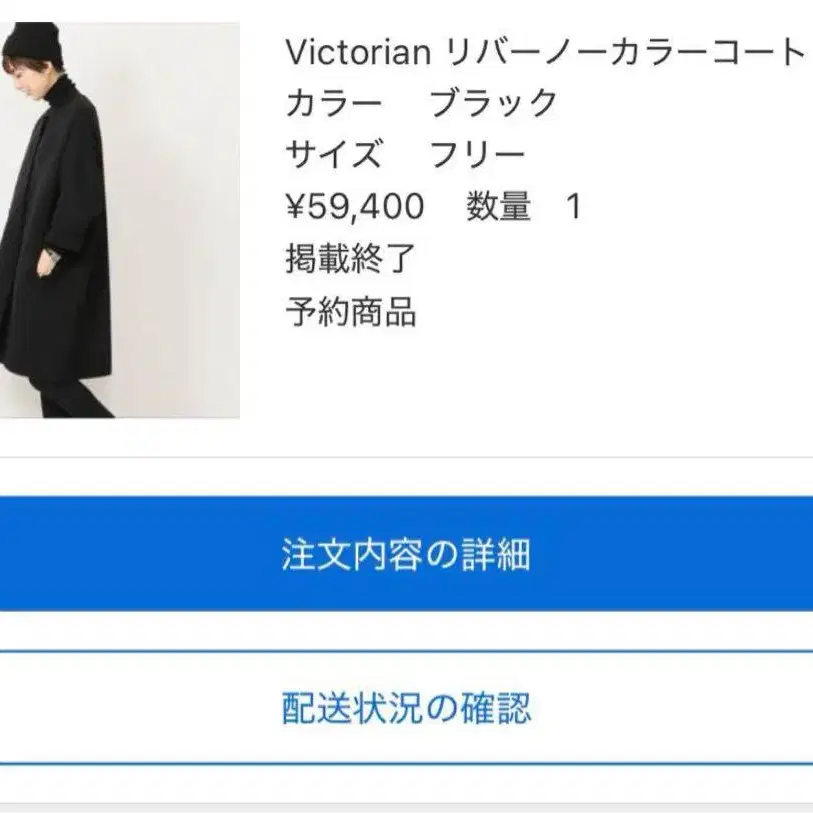The width and height of the screenshot is (813, 813).
Task: Click the quantity number 1
Action: (x=574, y=206)
